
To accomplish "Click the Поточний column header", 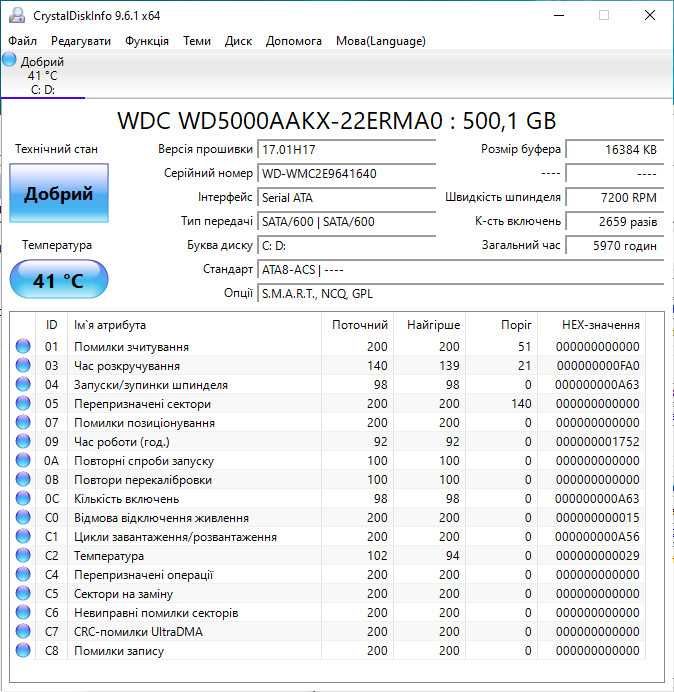I will [358, 325].
